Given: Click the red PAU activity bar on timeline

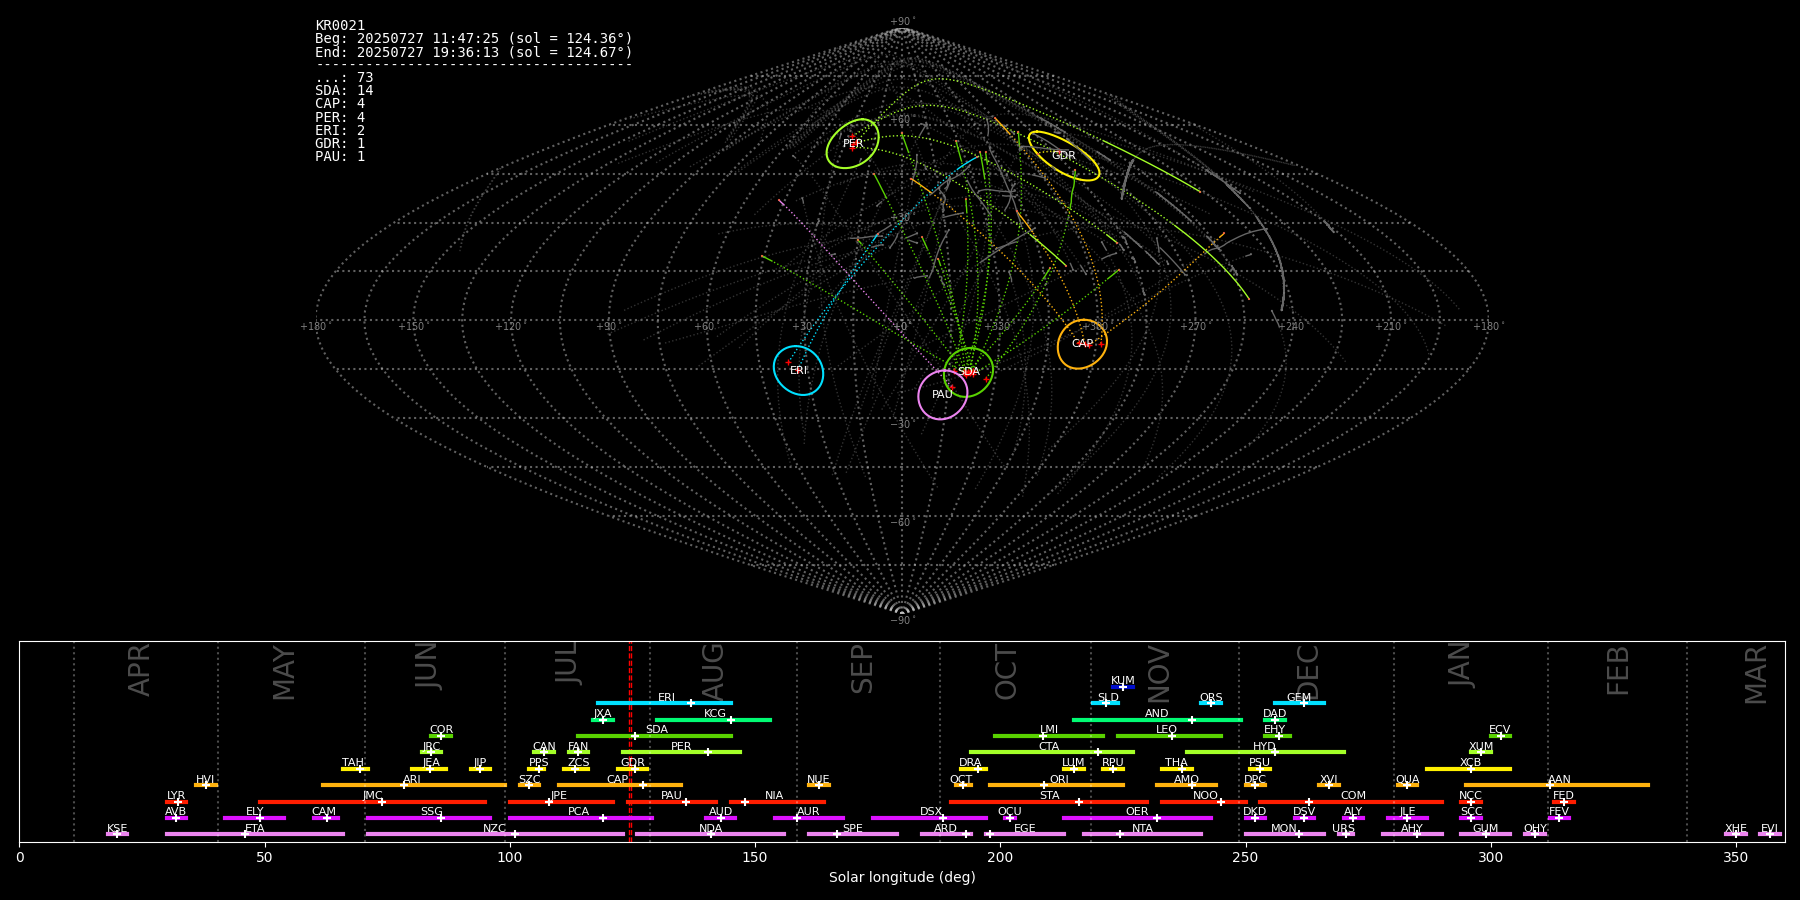Looking at the screenshot, I should [x=672, y=802].
